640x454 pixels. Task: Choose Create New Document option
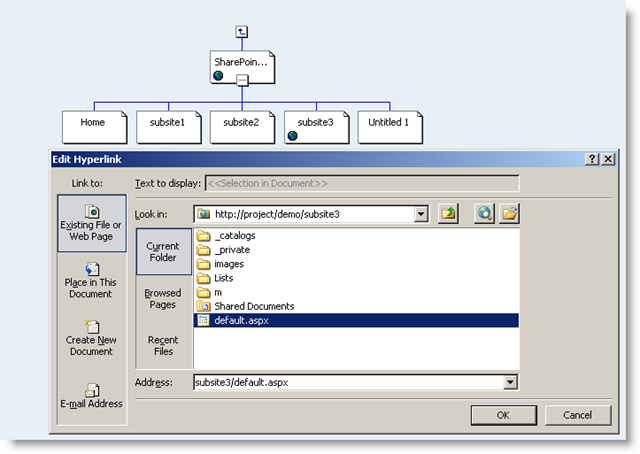[91, 338]
